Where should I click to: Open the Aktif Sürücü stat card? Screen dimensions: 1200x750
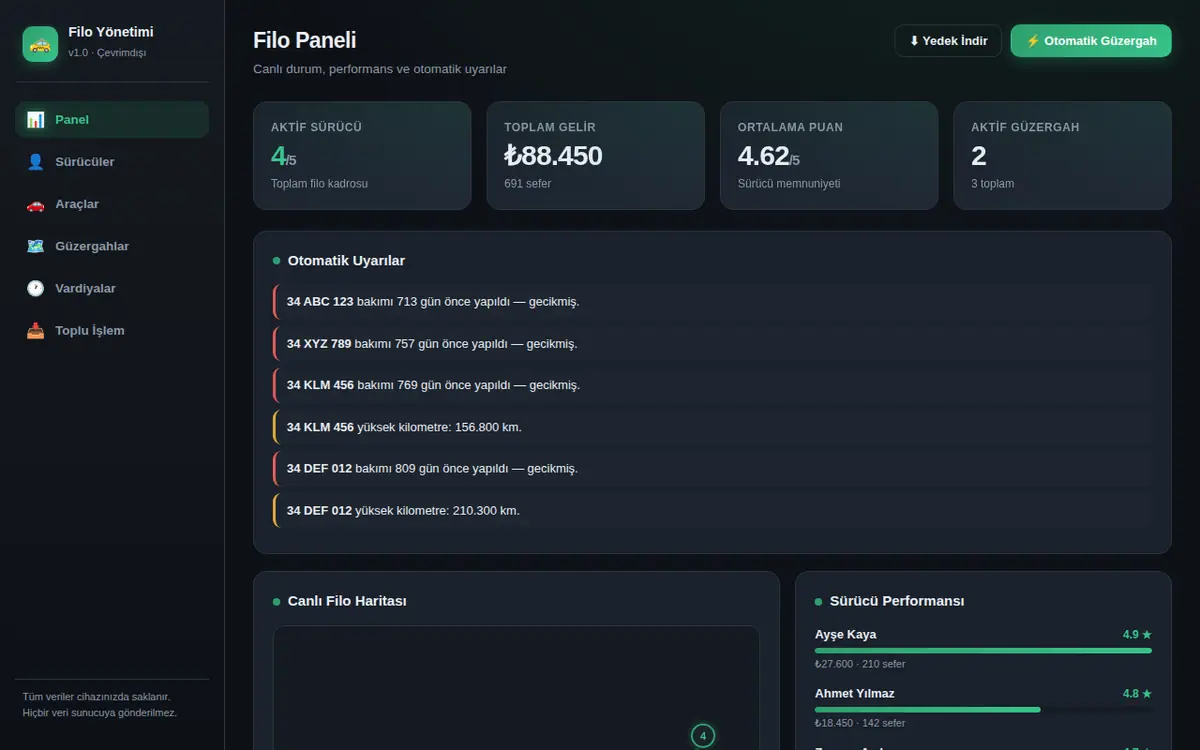pos(362,156)
